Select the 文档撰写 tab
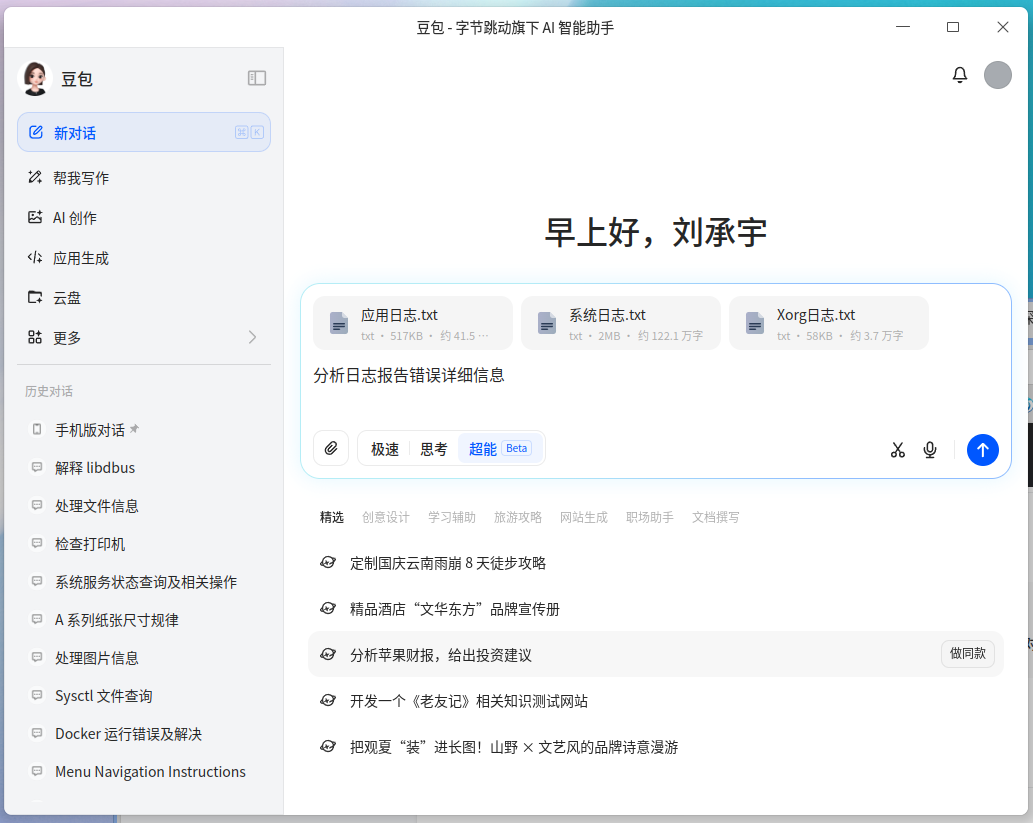The width and height of the screenshot is (1033, 823). point(715,517)
